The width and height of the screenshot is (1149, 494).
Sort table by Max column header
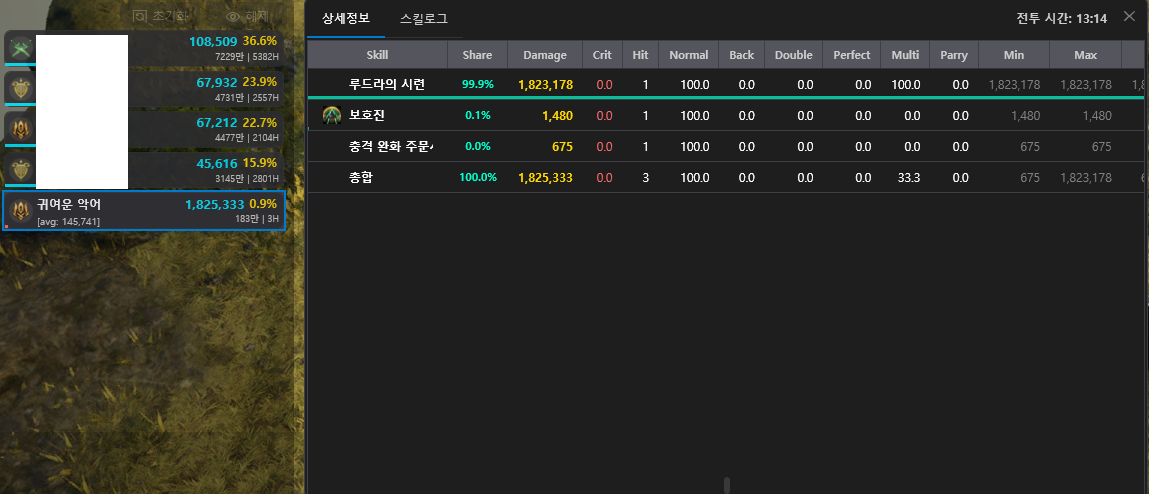(1085, 55)
